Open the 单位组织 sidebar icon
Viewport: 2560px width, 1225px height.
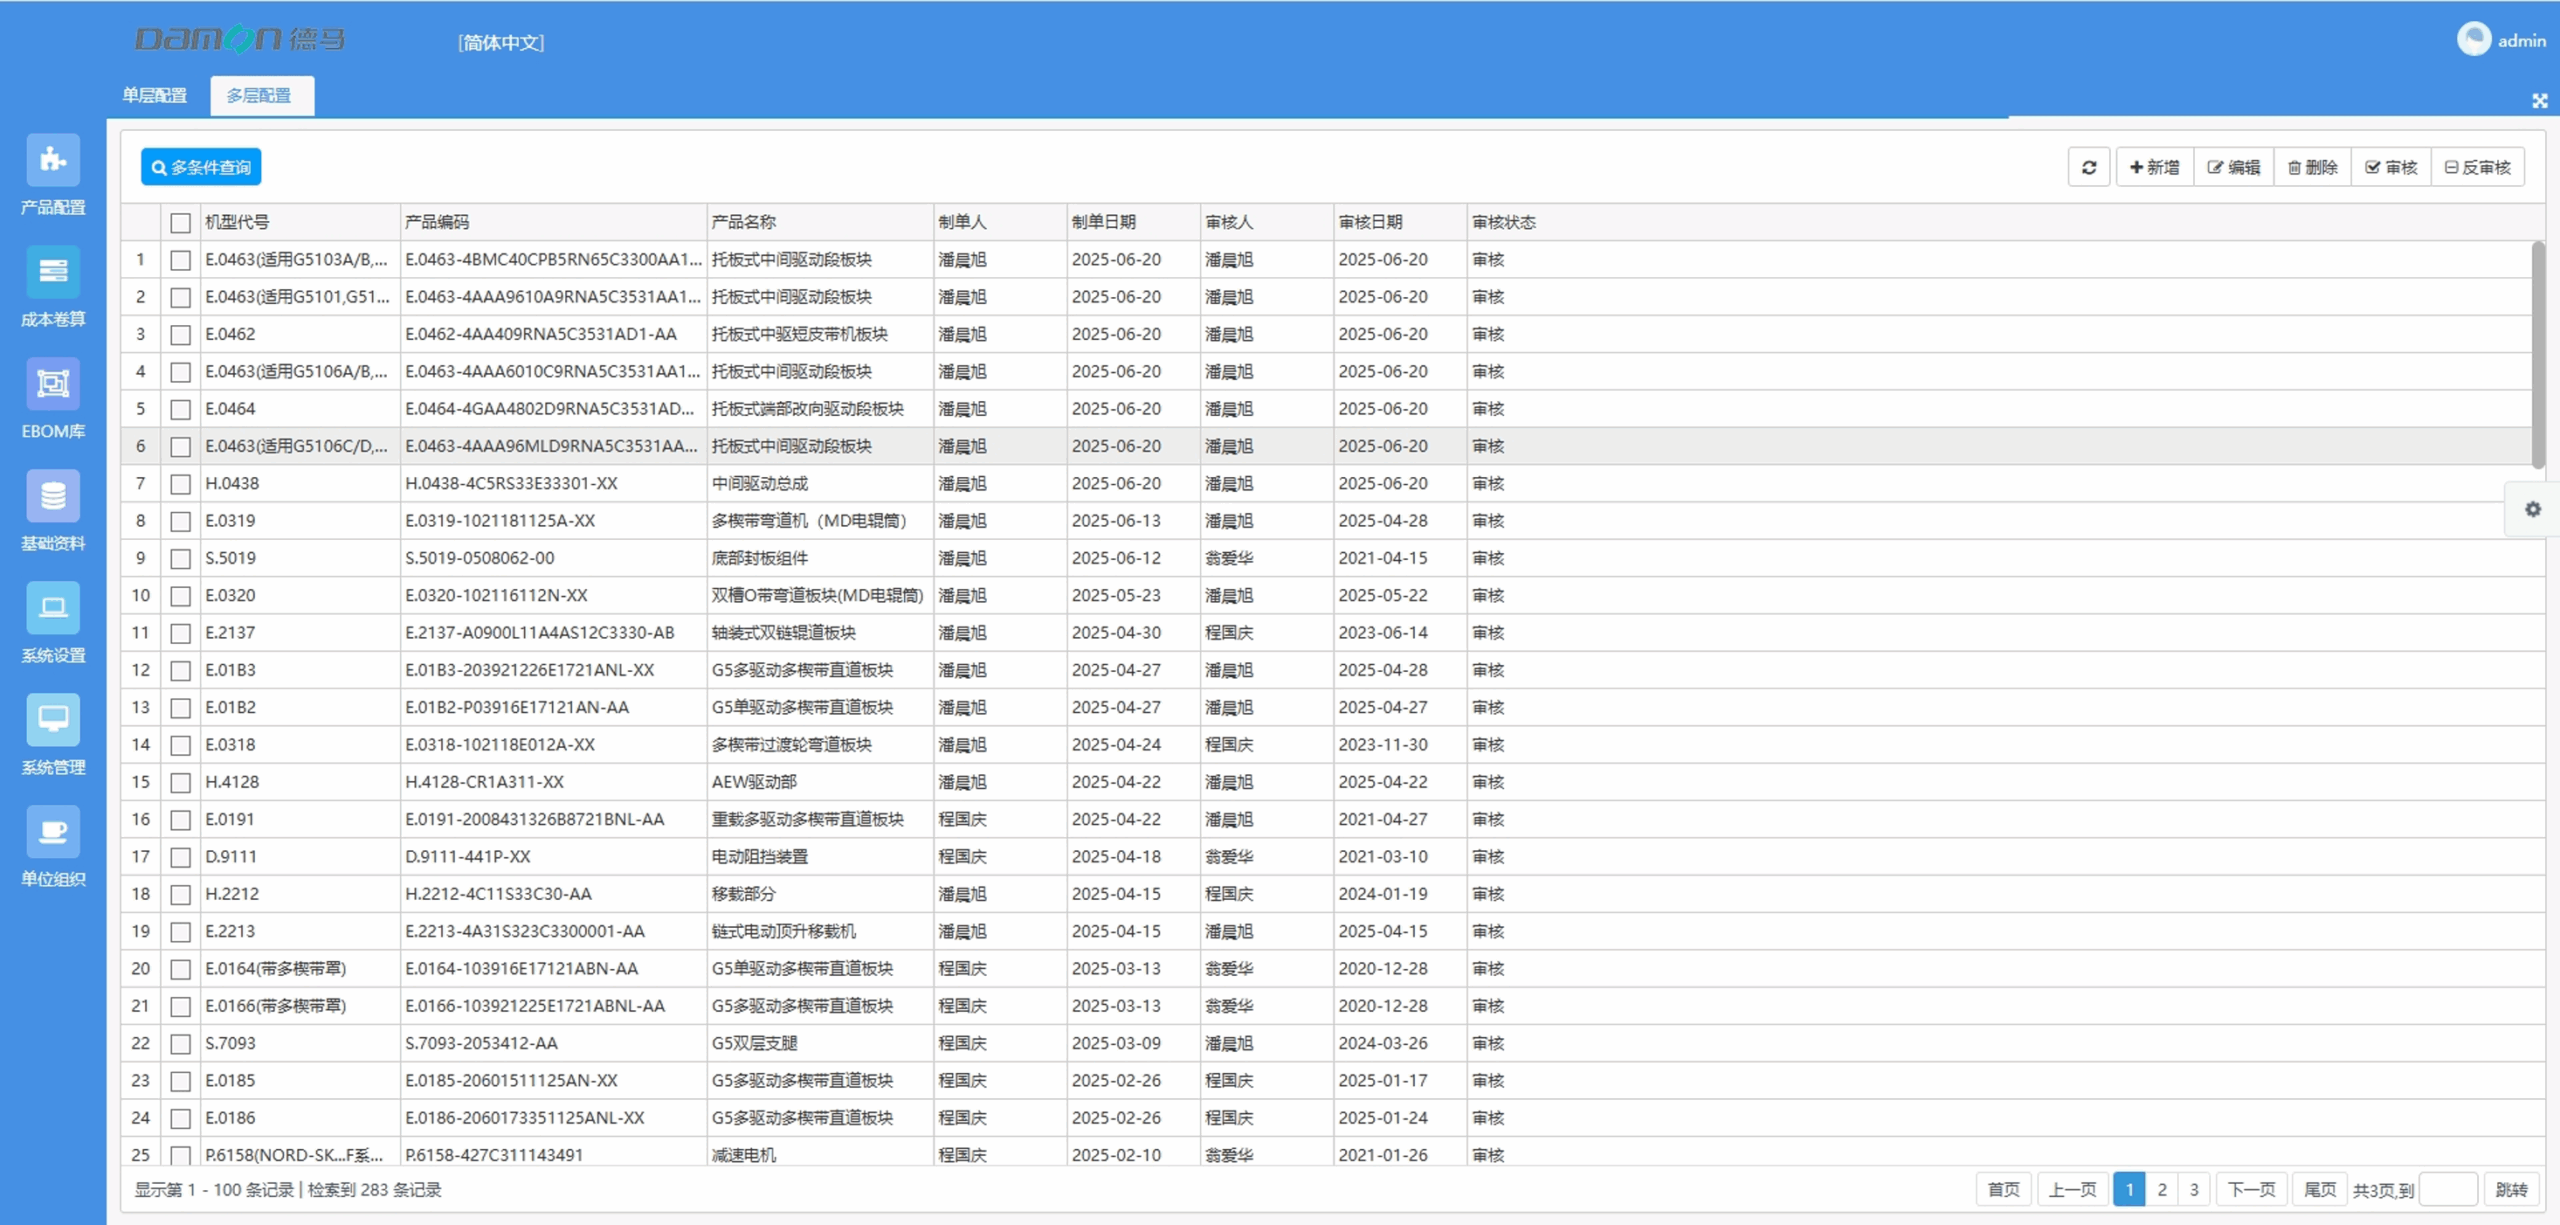pyautogui.click(x=53, y=832)
